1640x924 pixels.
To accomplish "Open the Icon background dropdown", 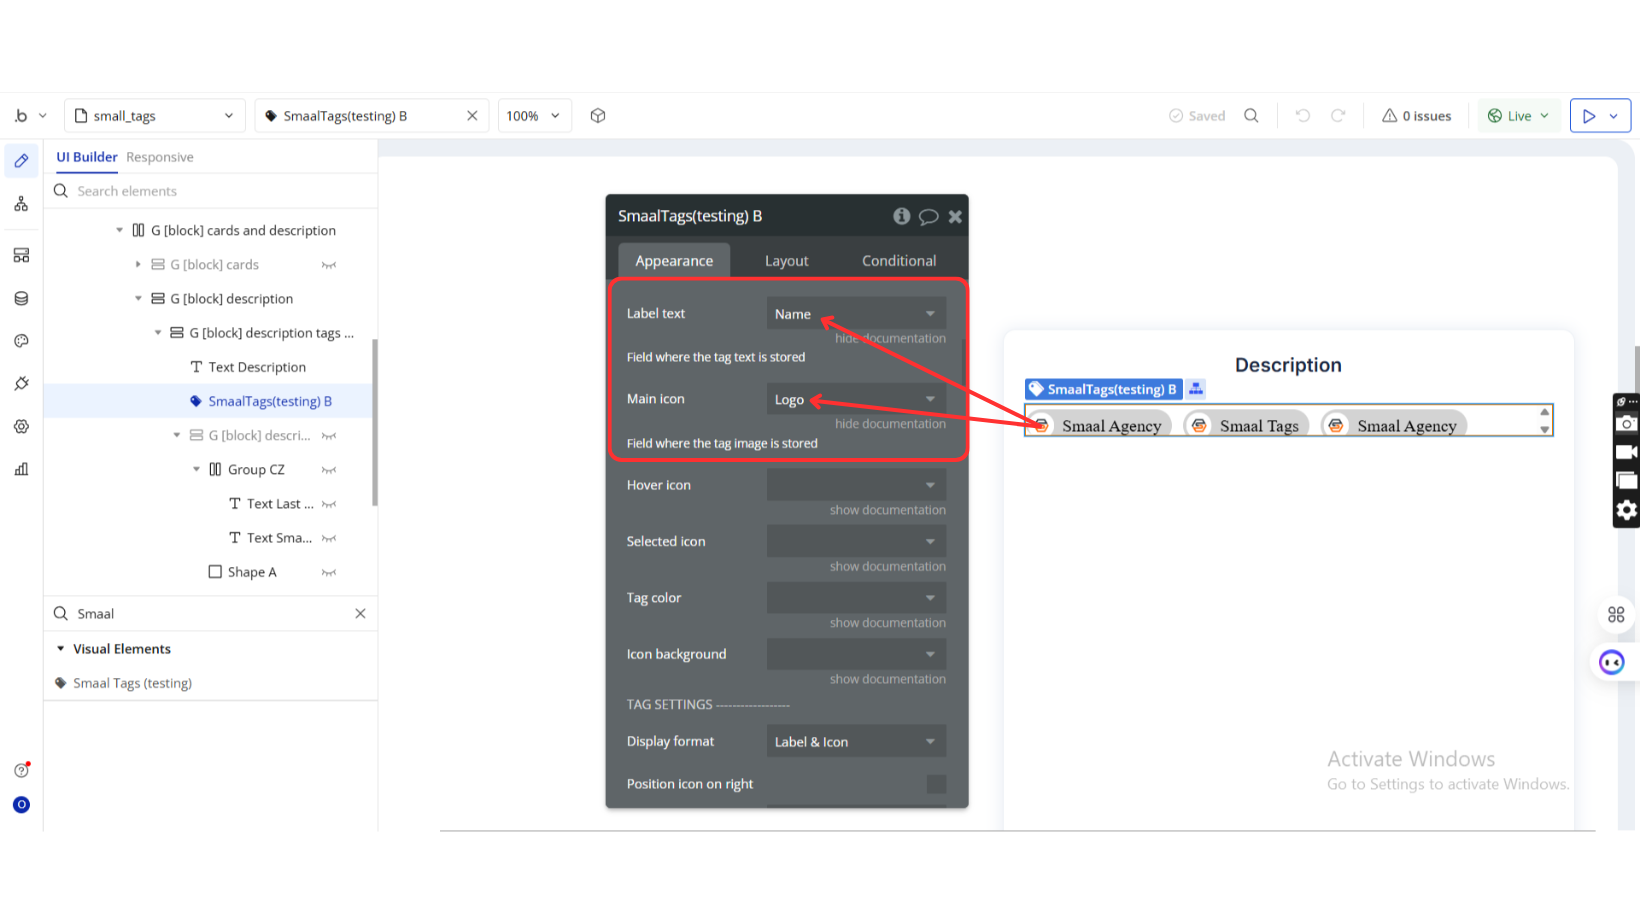I will [x=856, y=654].
